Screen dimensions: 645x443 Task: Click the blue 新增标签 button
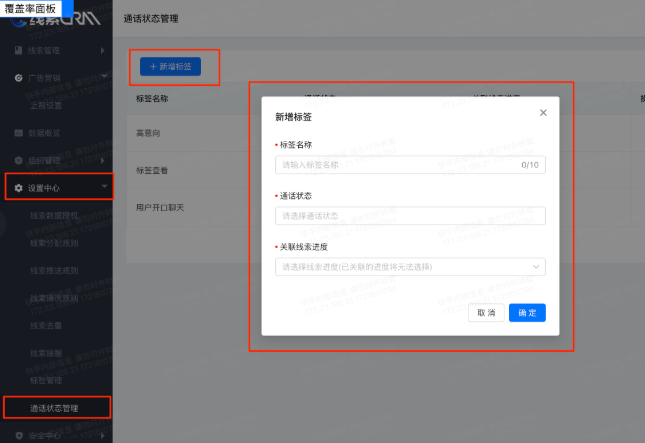[x=170, y=67]
